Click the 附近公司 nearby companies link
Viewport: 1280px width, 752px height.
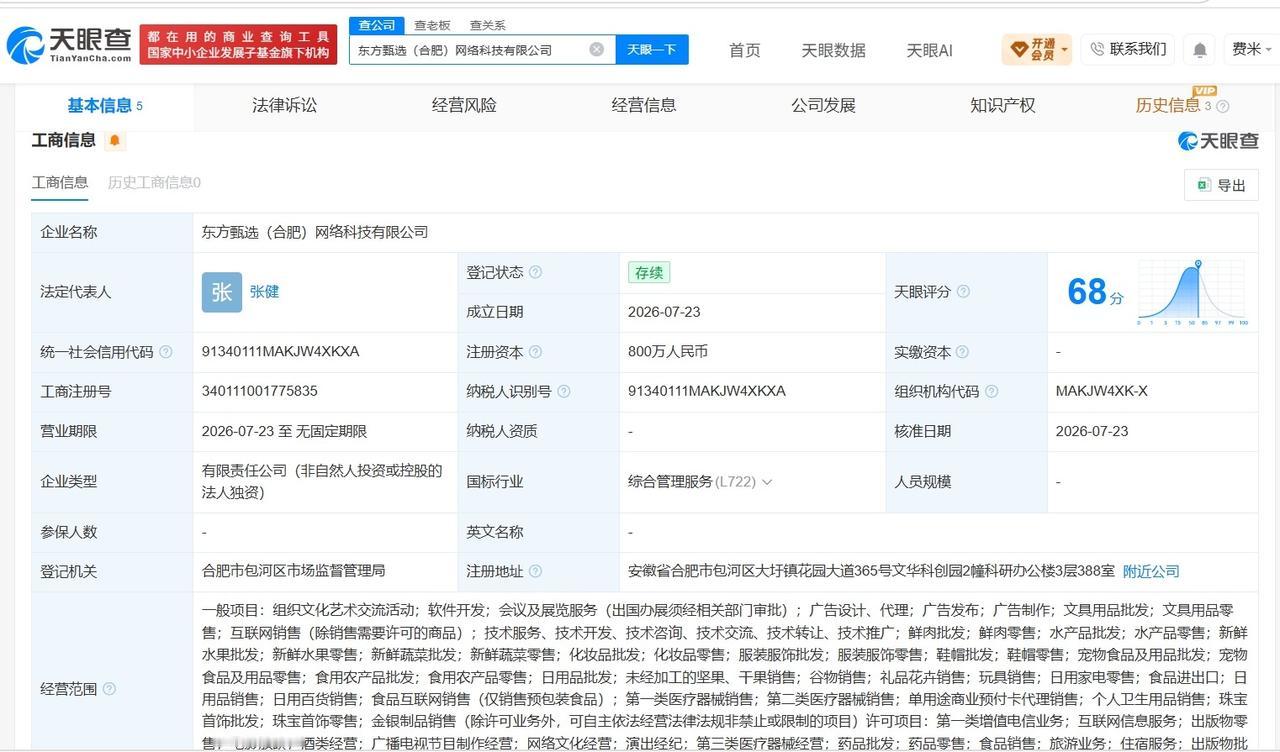point(1151,572)
